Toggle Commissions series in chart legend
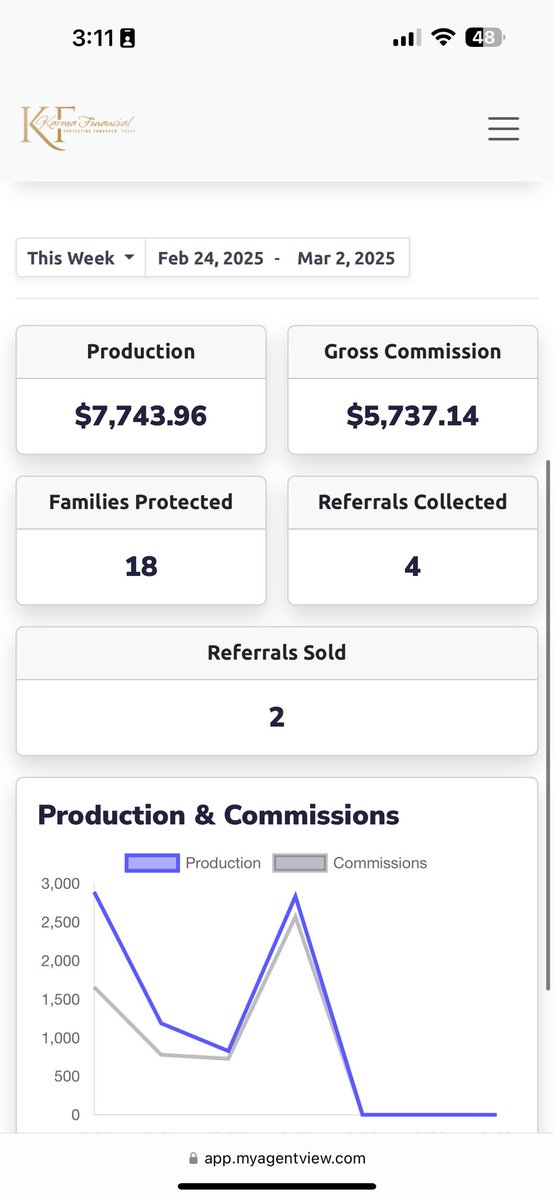 350,863
